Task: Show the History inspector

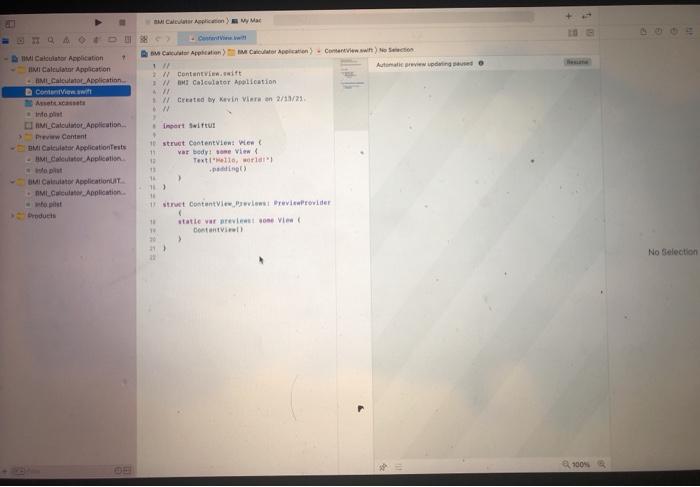Action: 658,31
